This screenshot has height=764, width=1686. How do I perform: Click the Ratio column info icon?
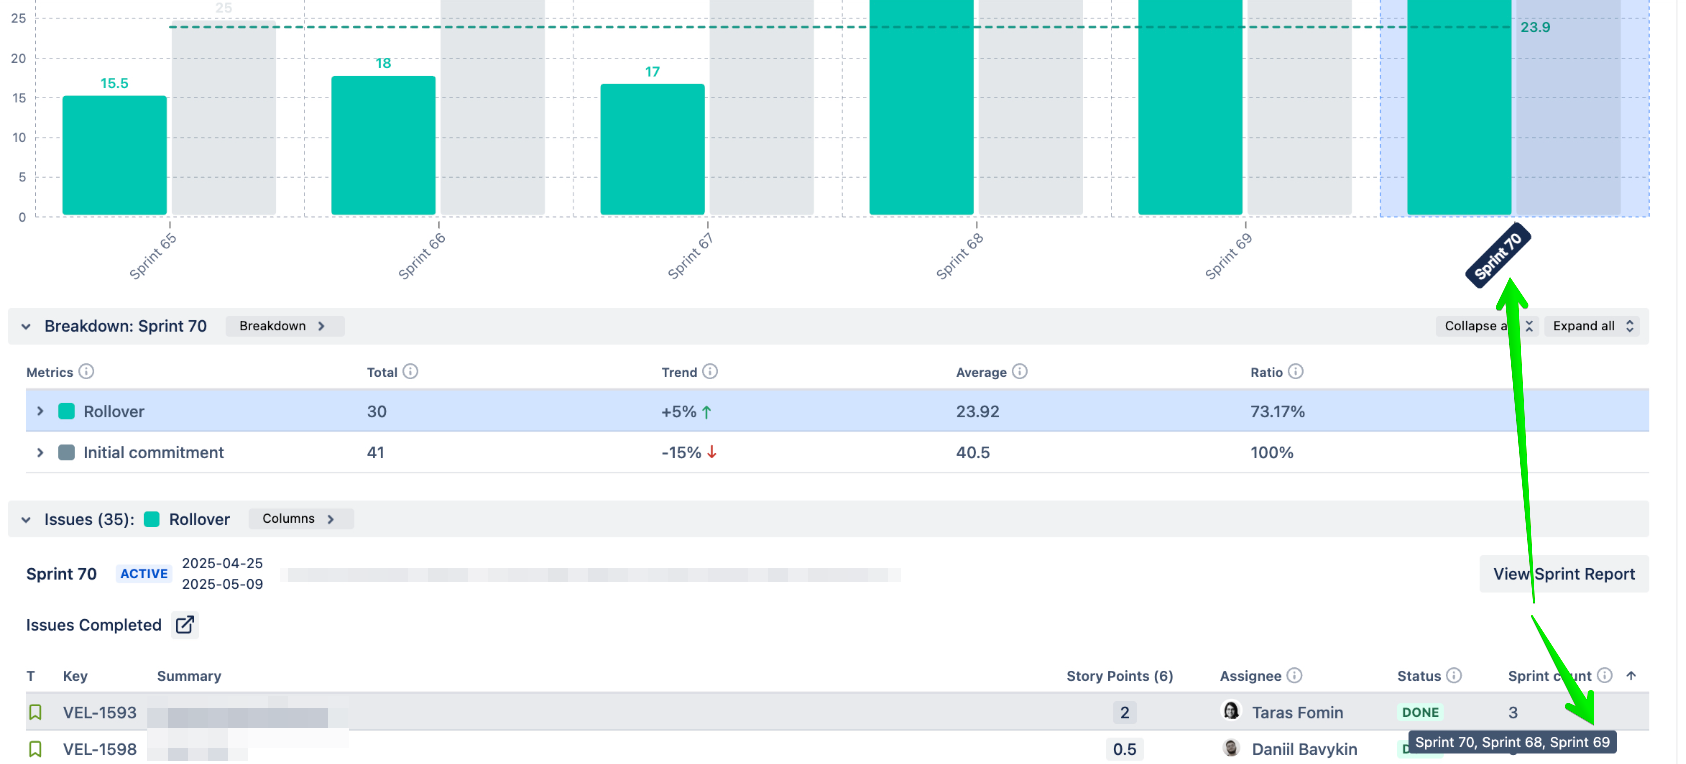pos(1296,372)
